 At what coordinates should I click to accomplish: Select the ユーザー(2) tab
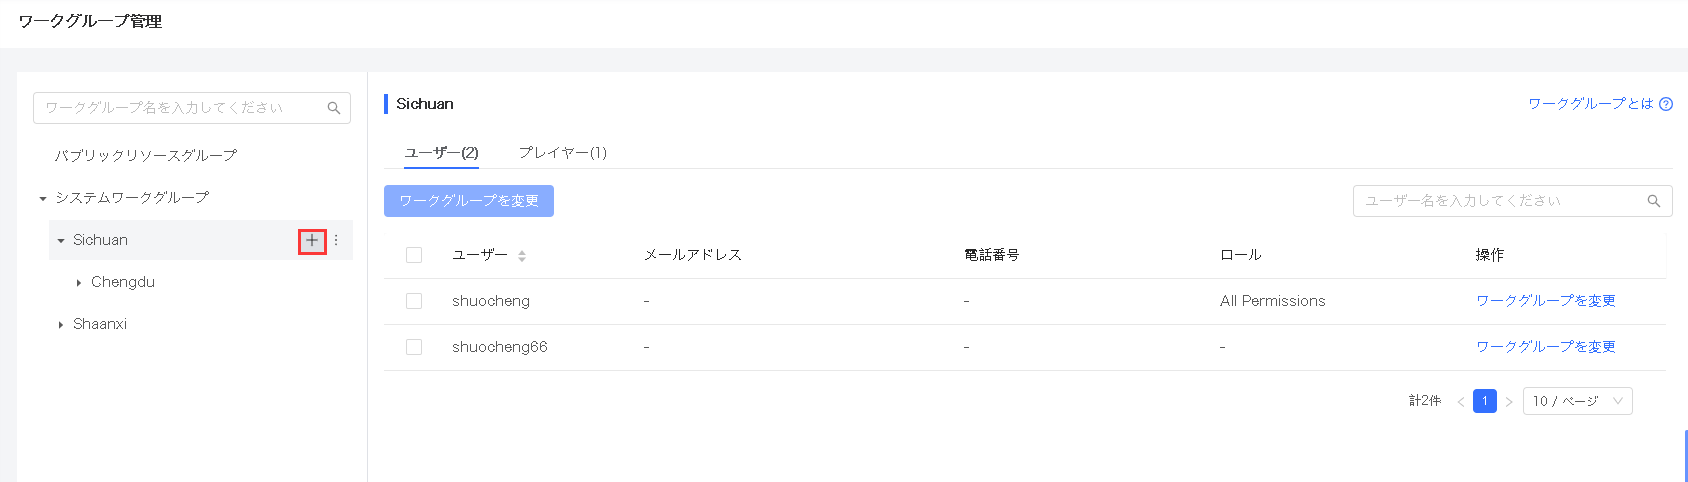click(x=441, y=152)
